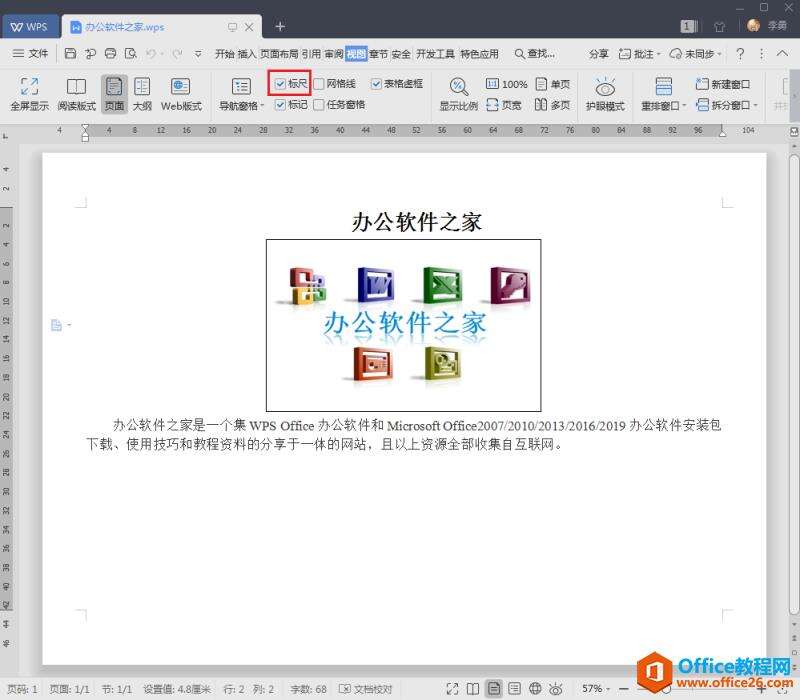Viewport: 800px width, 700px height.
Task: Click the Print icon in quick toolbar
Action: point(110,53)
